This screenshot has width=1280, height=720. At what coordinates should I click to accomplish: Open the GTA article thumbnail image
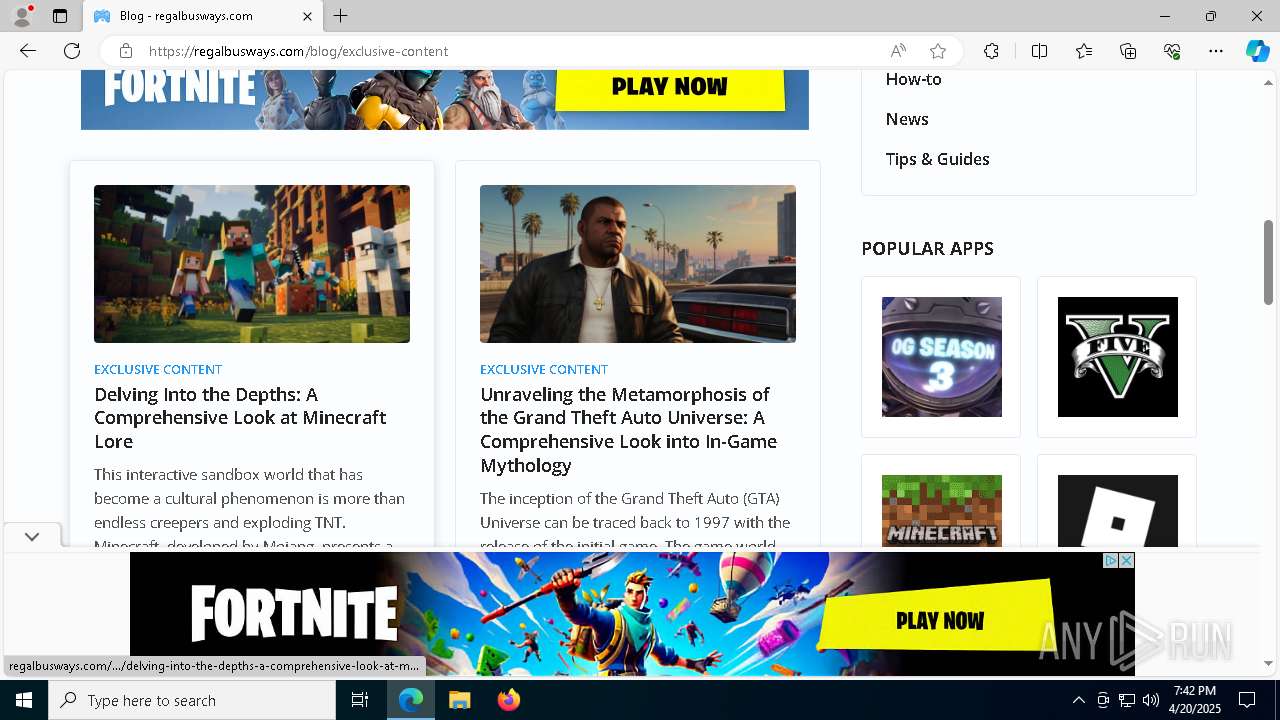pos(638,264)
